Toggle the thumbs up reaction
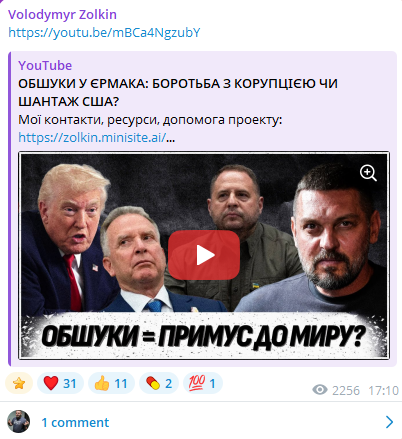This screenshot has height=439, width=402. click(x=111, y=383)
